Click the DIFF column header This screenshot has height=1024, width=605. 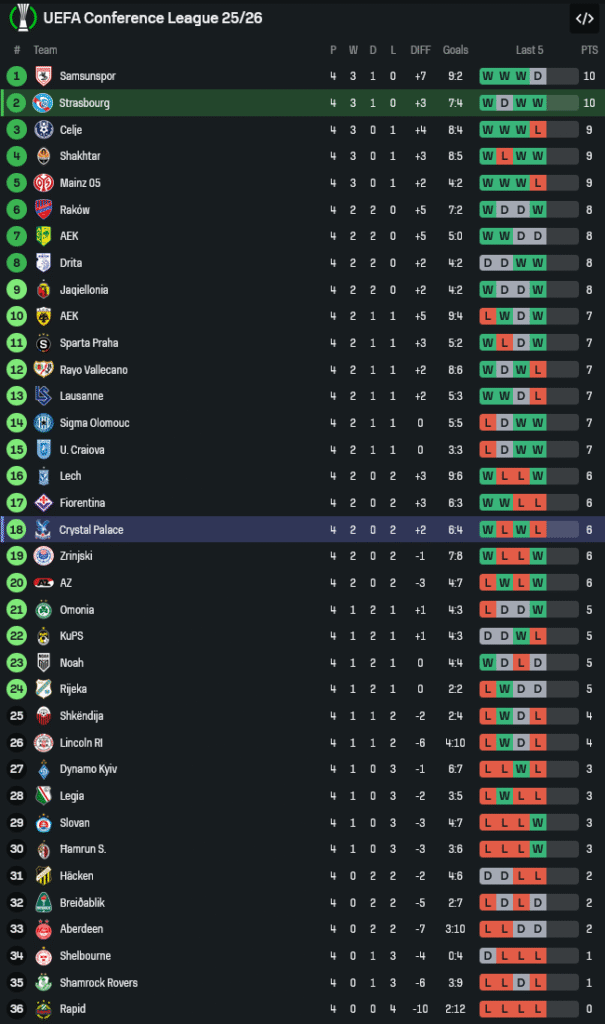[420, 50]
